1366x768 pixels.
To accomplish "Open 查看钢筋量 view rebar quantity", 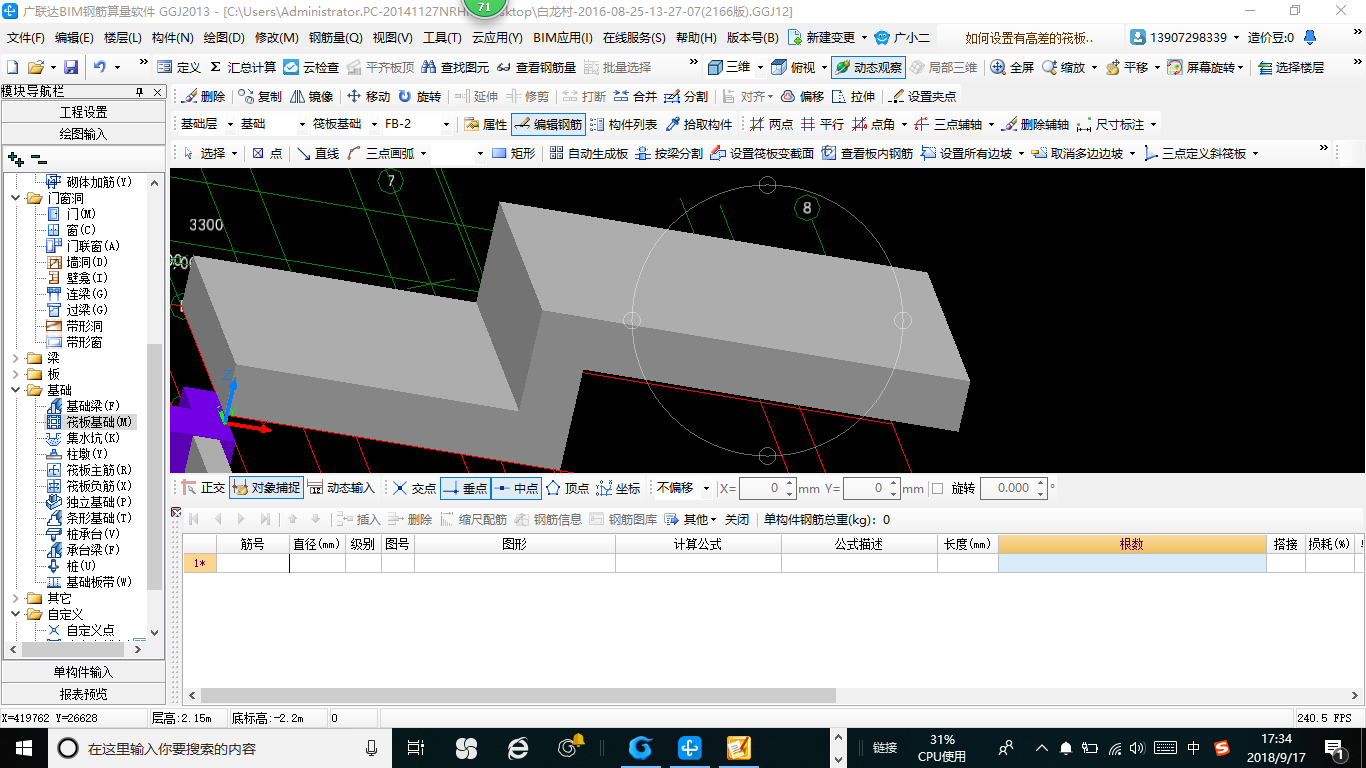I will [x=536, y=67].
